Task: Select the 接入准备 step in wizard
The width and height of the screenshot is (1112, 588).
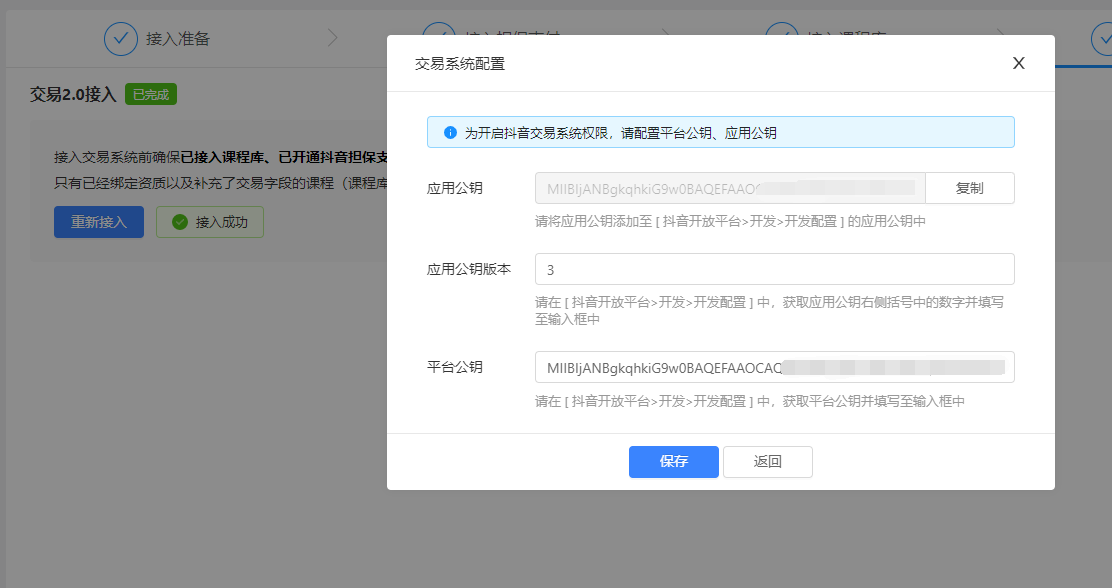Action: click(157, 39)
